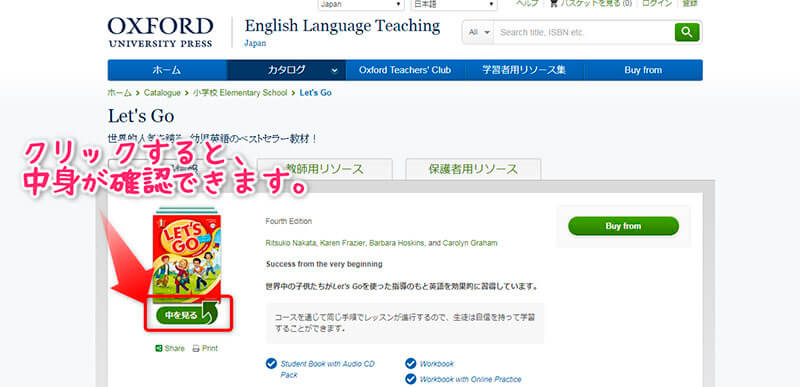Click Success from the very beginning text
Screen dimensions: 800x387
324,264
